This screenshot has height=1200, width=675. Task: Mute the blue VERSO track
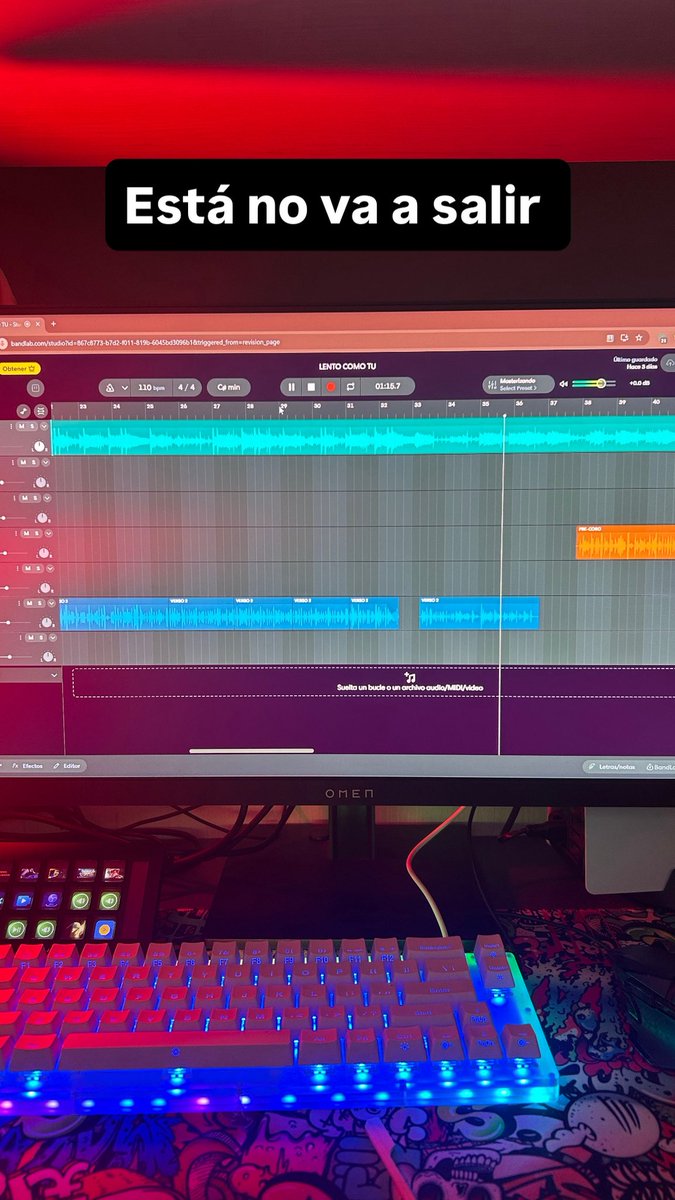(29, 603)
